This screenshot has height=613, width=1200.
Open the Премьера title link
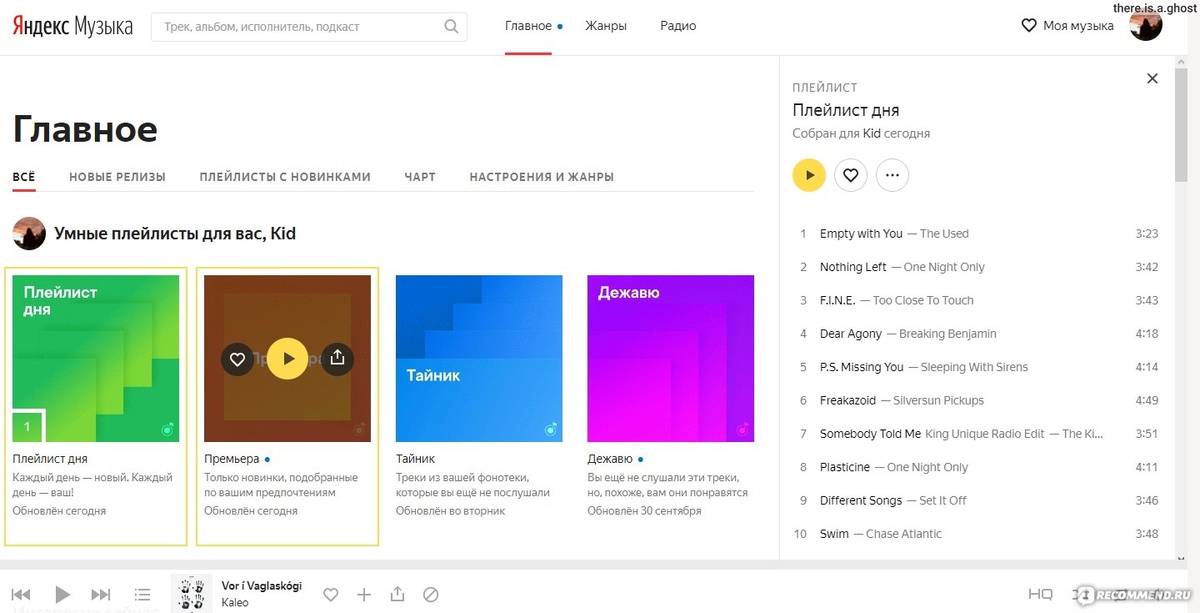(x=231, y=459)
